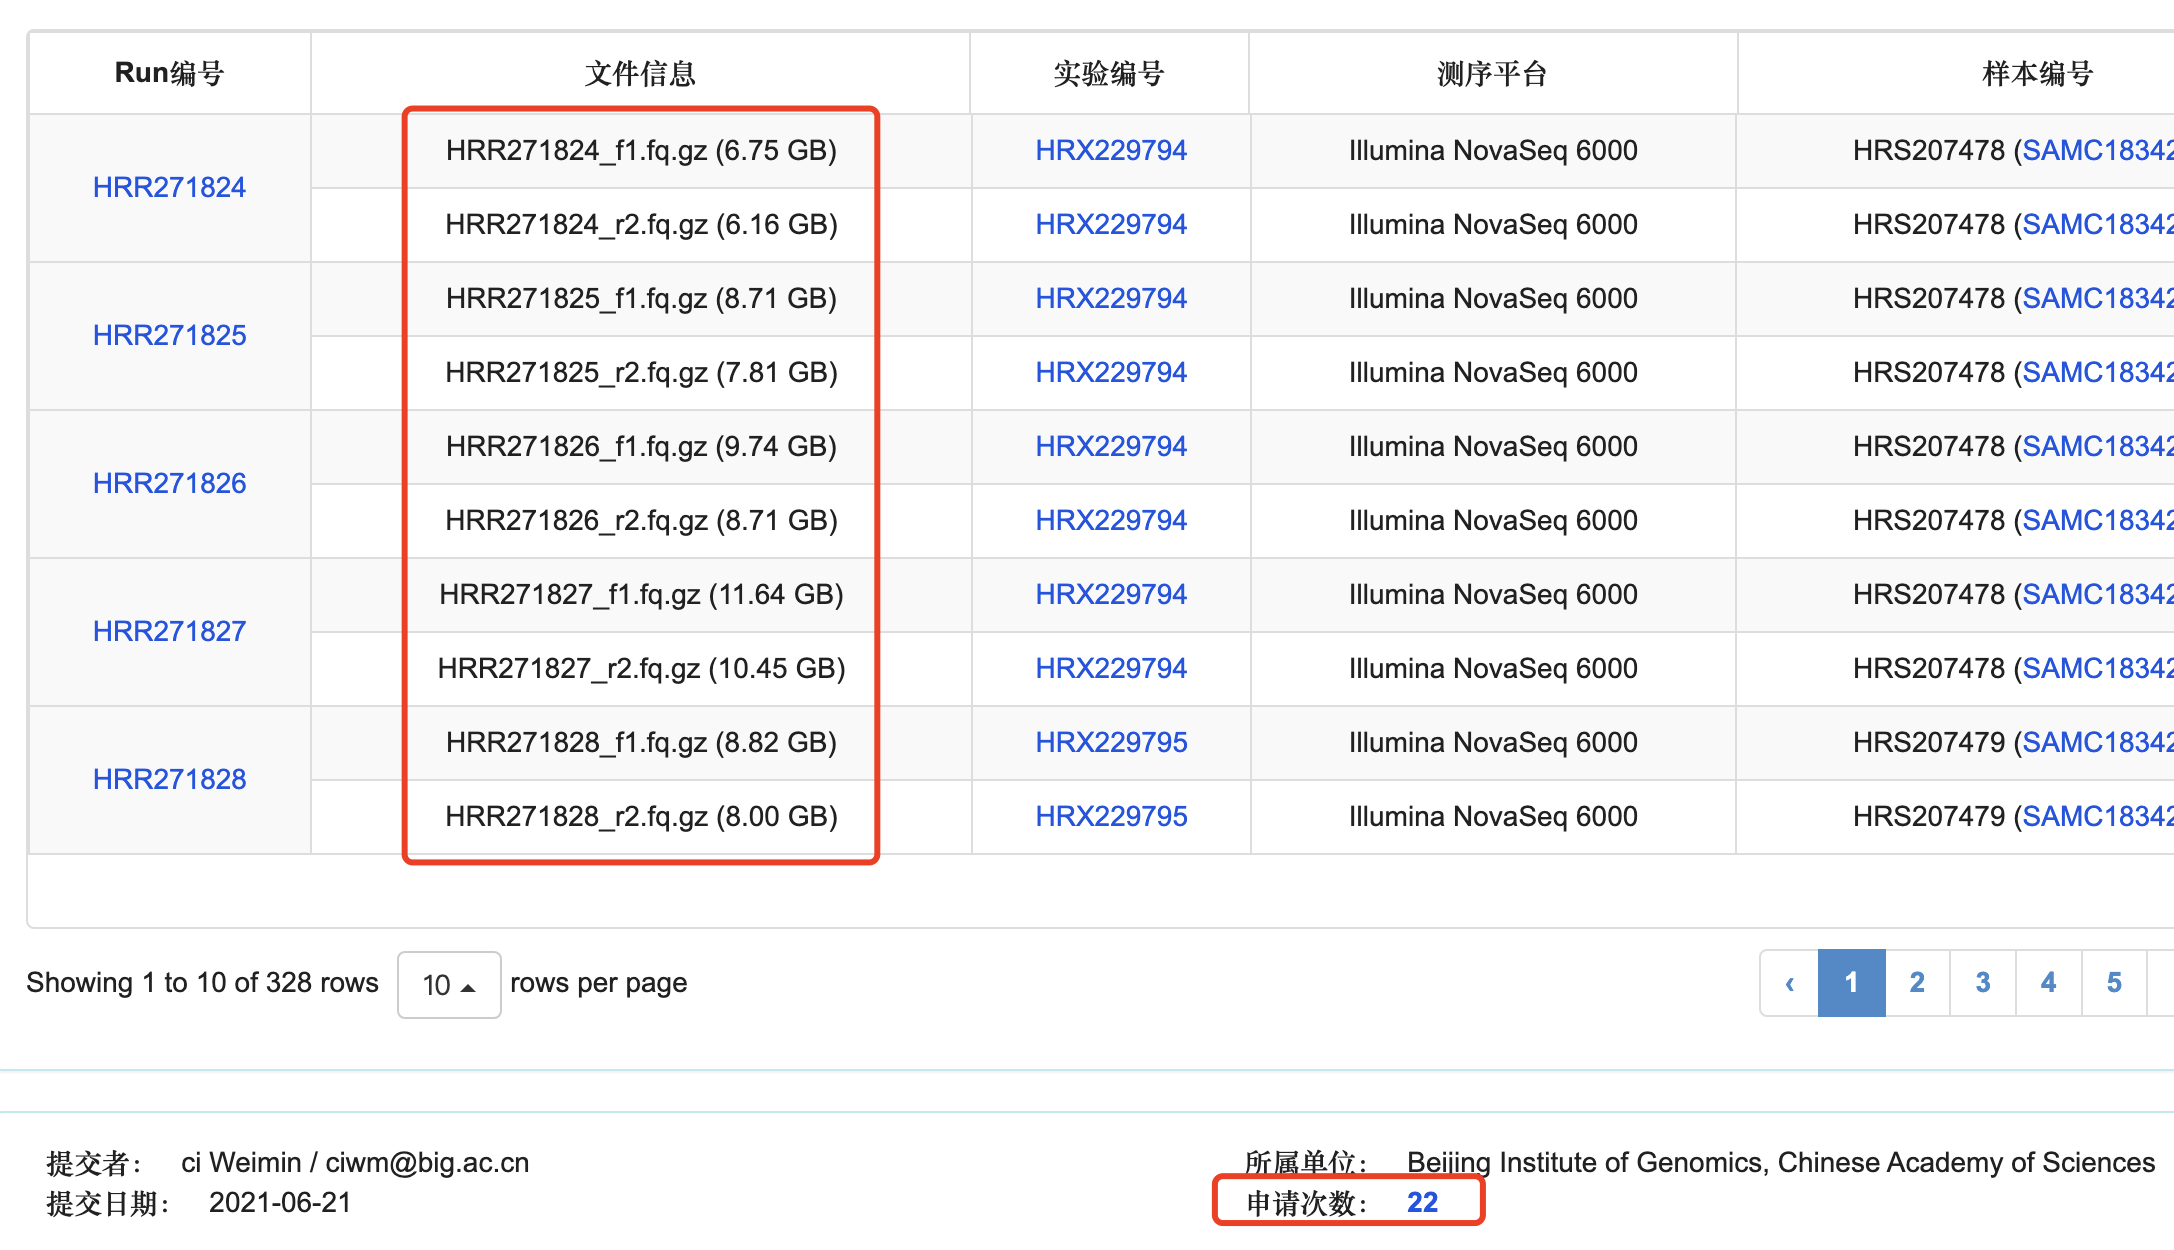Go to pagination page 2
2174x1250 pixels.
click(1917, 983)
